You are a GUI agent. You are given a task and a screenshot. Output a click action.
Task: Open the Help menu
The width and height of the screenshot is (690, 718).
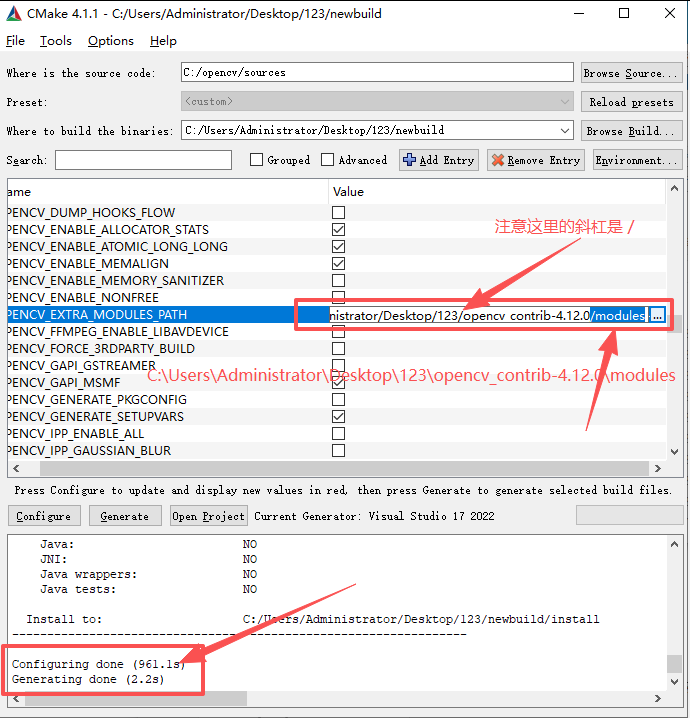tap(163, 41)
